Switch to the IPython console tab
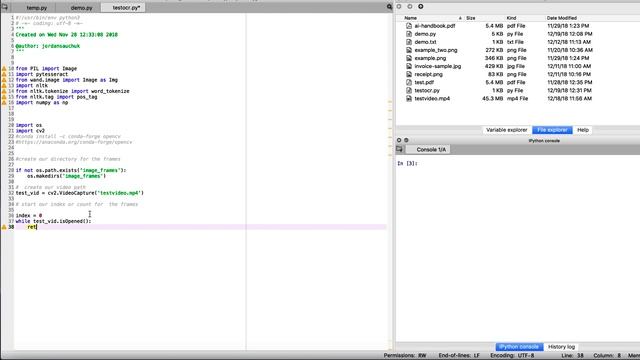Screen dimensions: 640x360 point(519,347)
